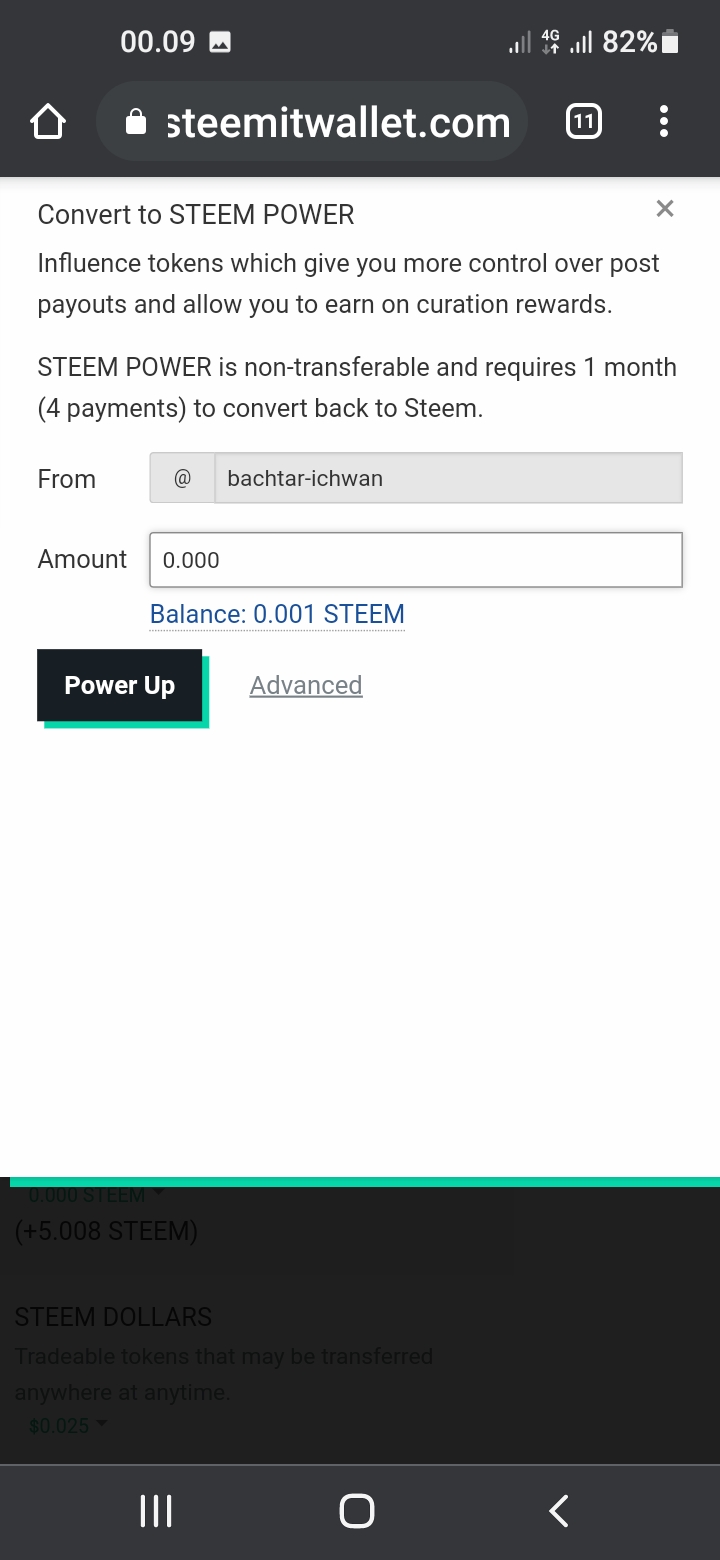Open the Chrome three-dot menu
The image size is (720, 1560).
coord(664,123)
